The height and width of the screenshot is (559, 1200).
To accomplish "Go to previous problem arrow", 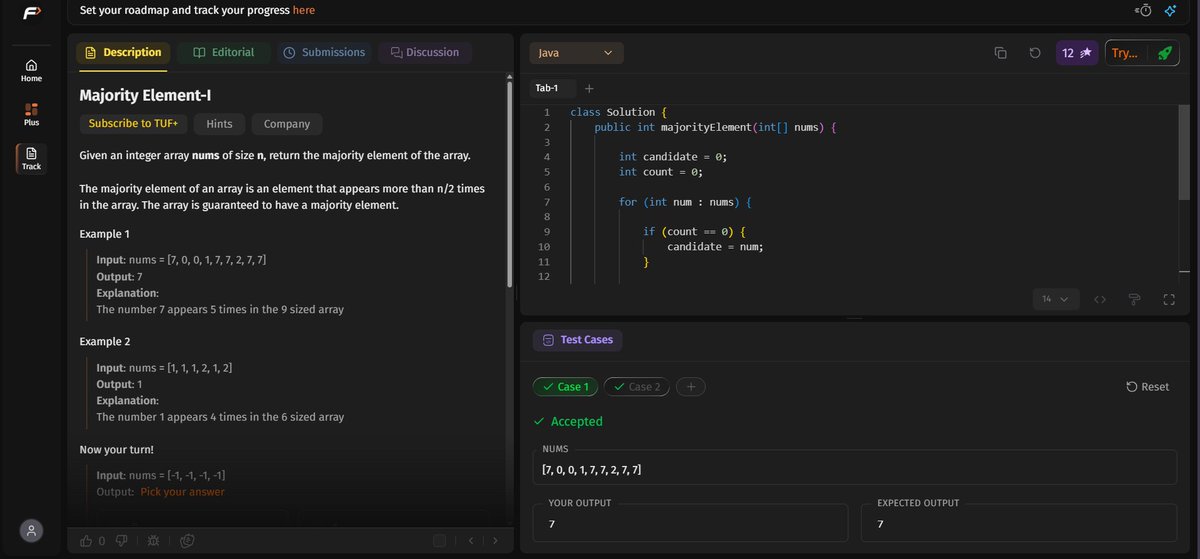I will pos(470,541).
